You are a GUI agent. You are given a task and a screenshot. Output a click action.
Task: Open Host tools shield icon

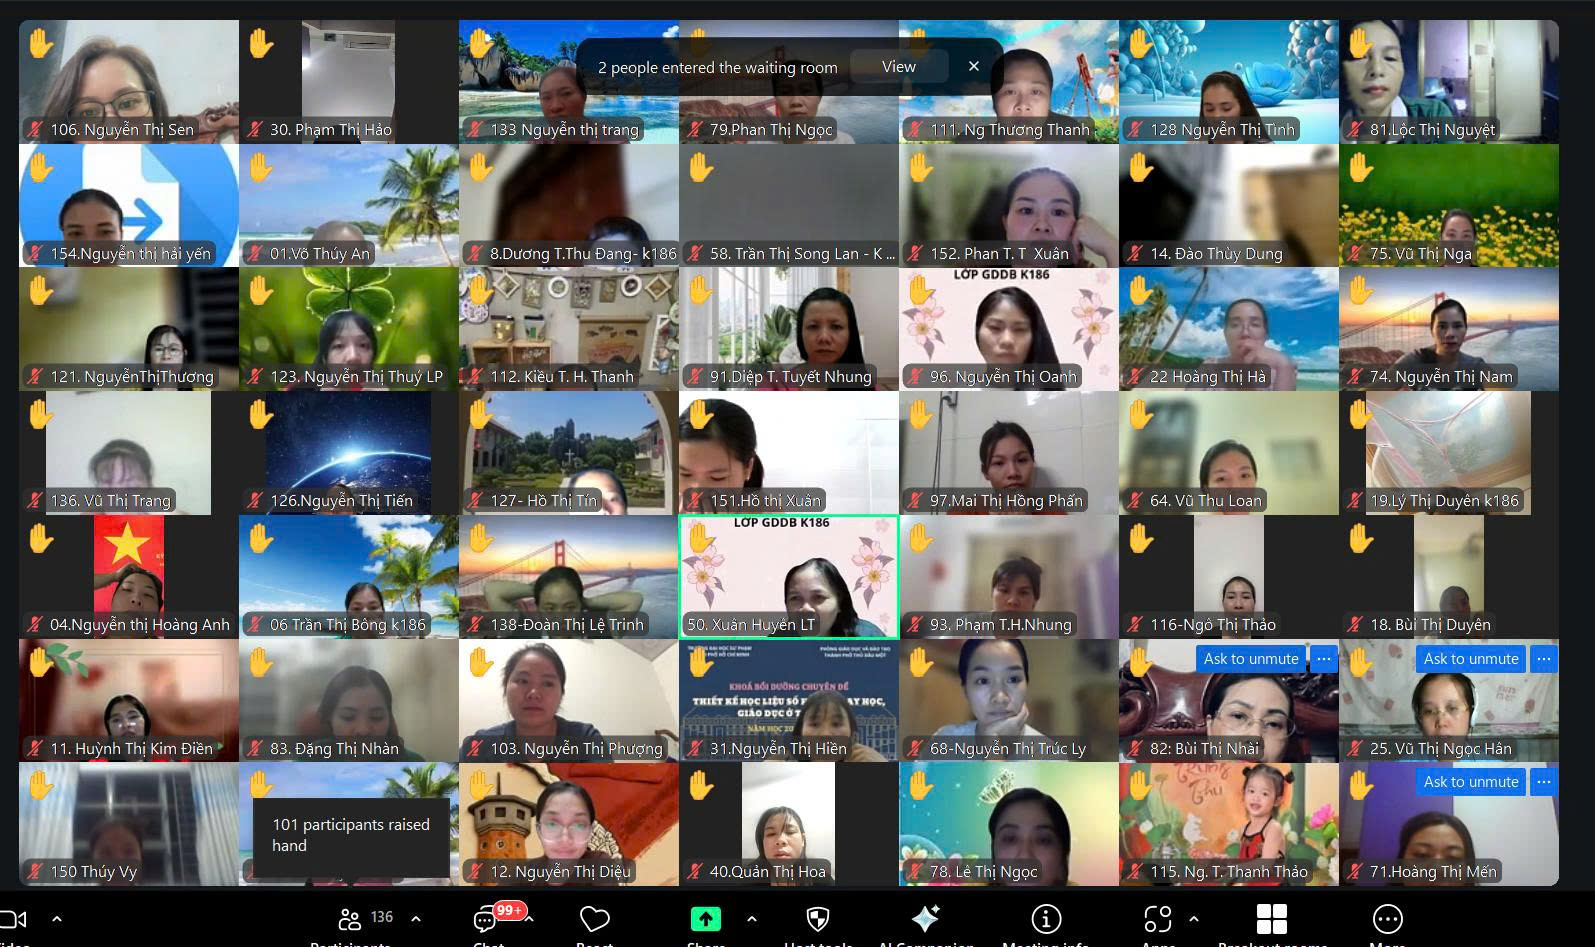tap(817, 919)
